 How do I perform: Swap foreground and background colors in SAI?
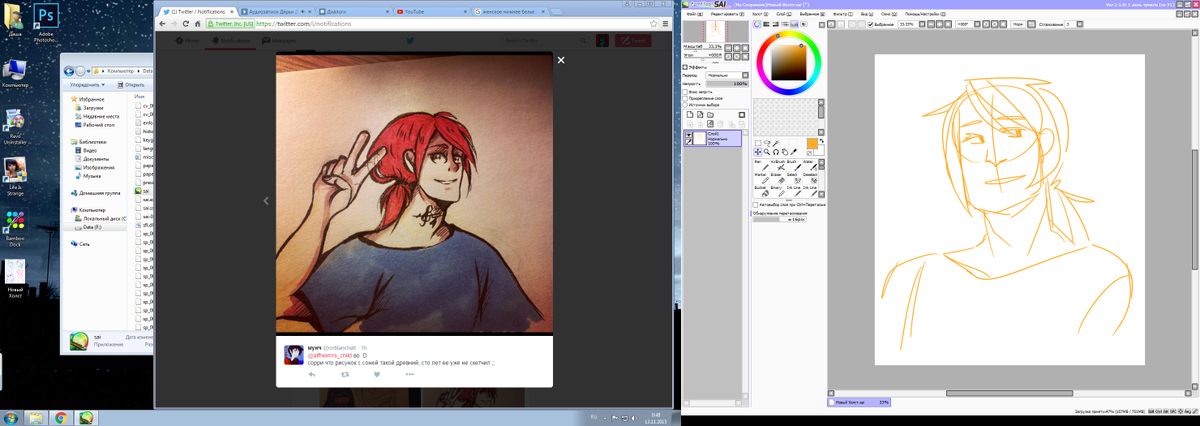(822, 141)
